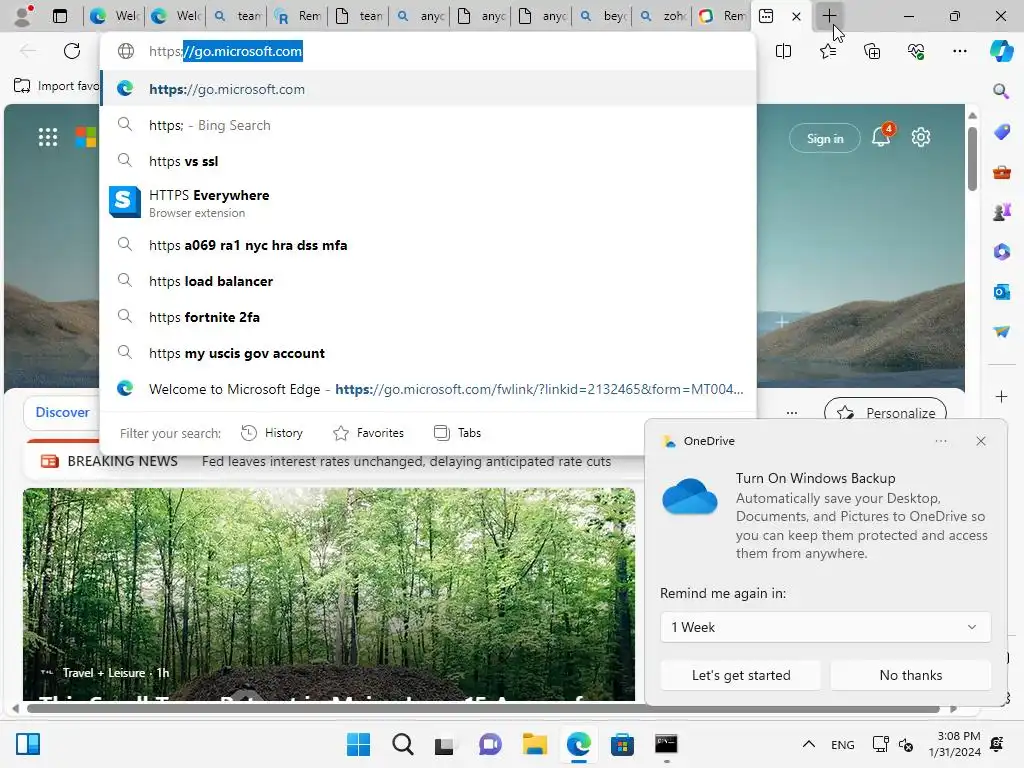Open the sidebar Shopping tag icon
This screenshot has width=1024, height=768.
click(1001, 132)
